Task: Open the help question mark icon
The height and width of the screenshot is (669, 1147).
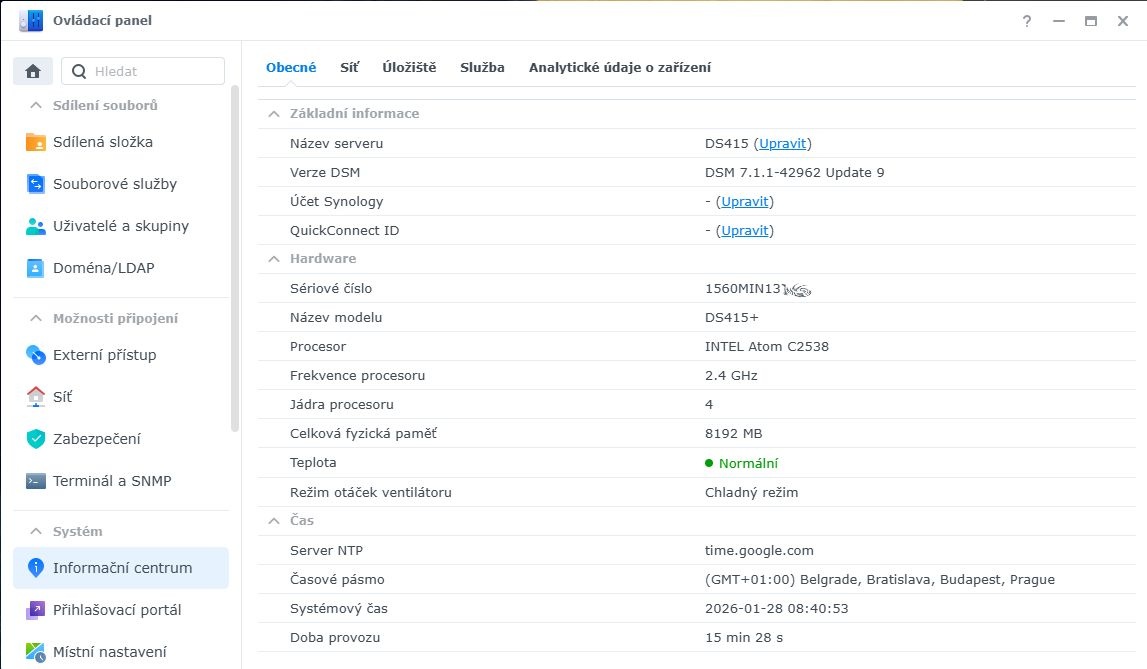Action: click(1026, 20)
